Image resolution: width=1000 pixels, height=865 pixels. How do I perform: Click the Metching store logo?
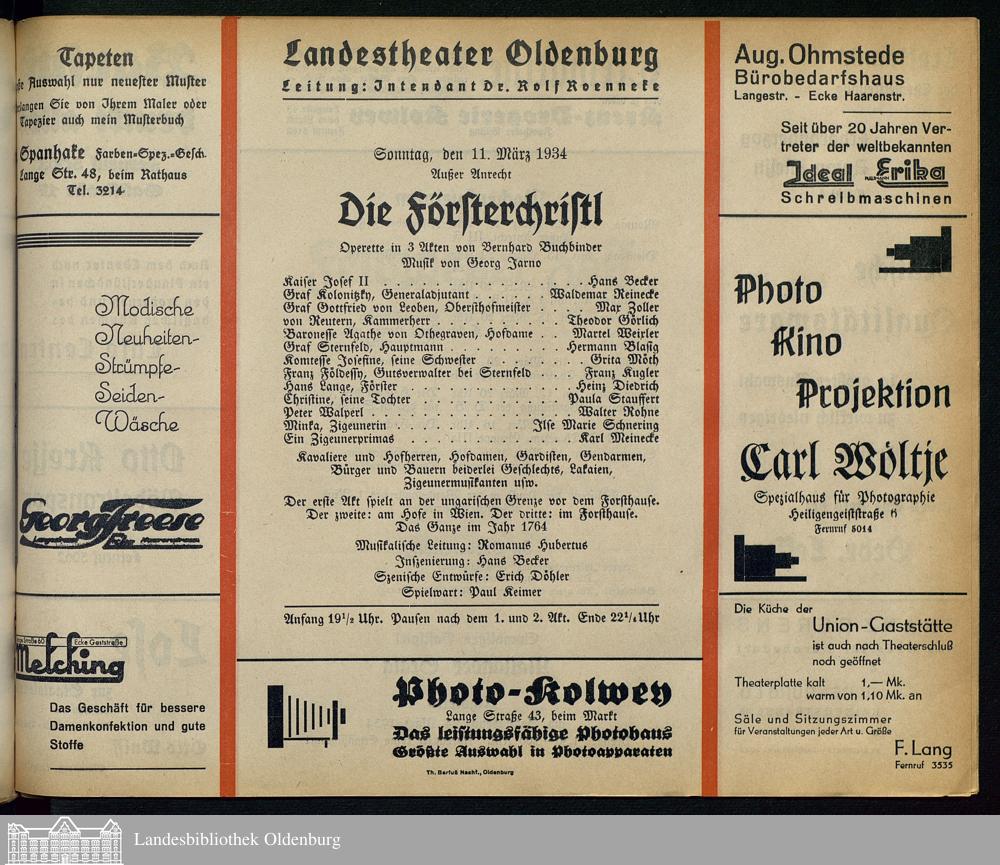pyautogui.click(x=70, y=662)
